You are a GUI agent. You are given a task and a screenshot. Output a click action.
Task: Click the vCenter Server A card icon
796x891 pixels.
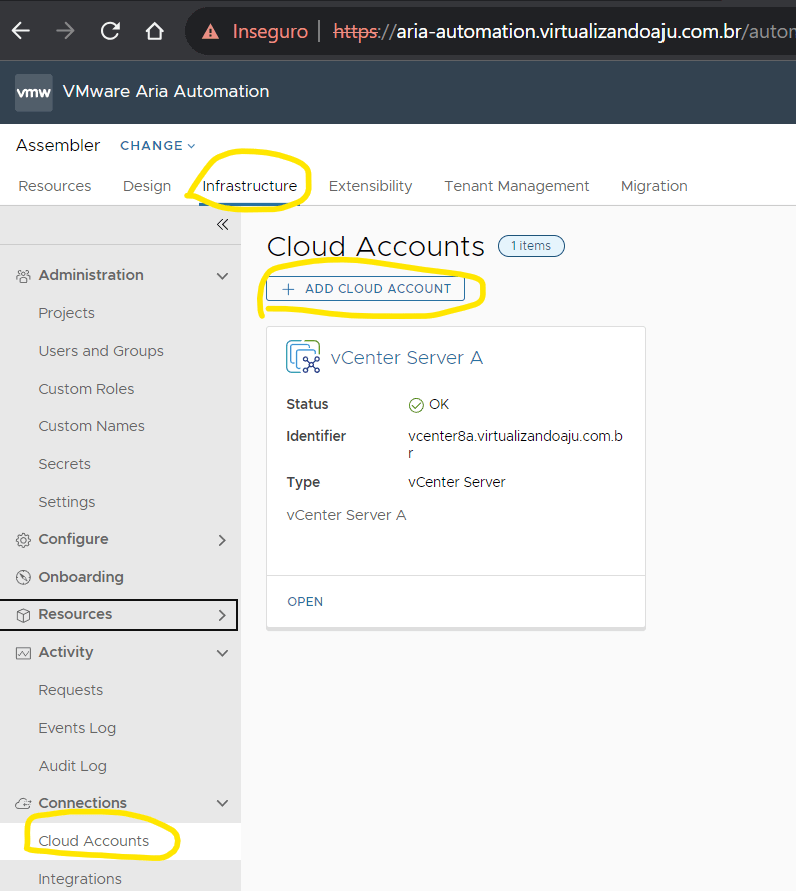coord(303,357)
